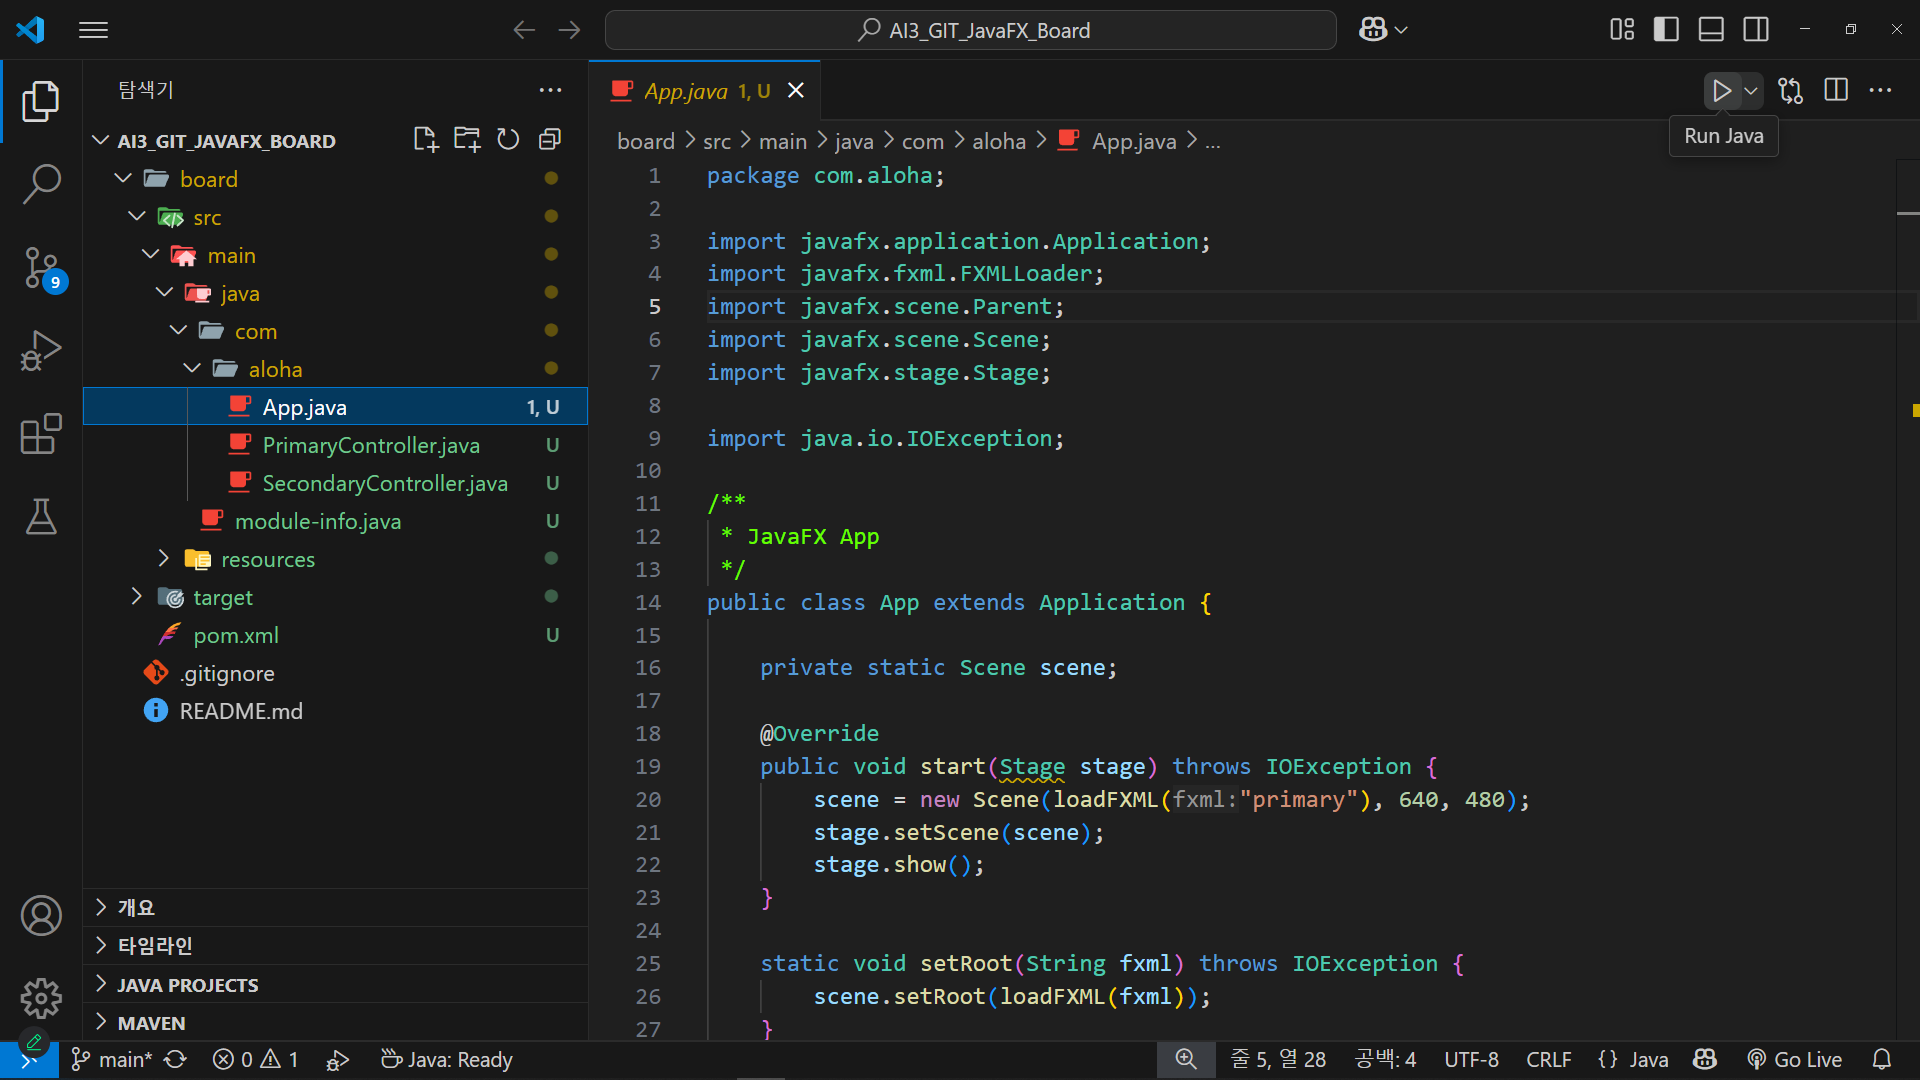Open editor More Actions ellipsis
Image resolution: width=1920 pixels, height=1080 pixels.
1880,91
